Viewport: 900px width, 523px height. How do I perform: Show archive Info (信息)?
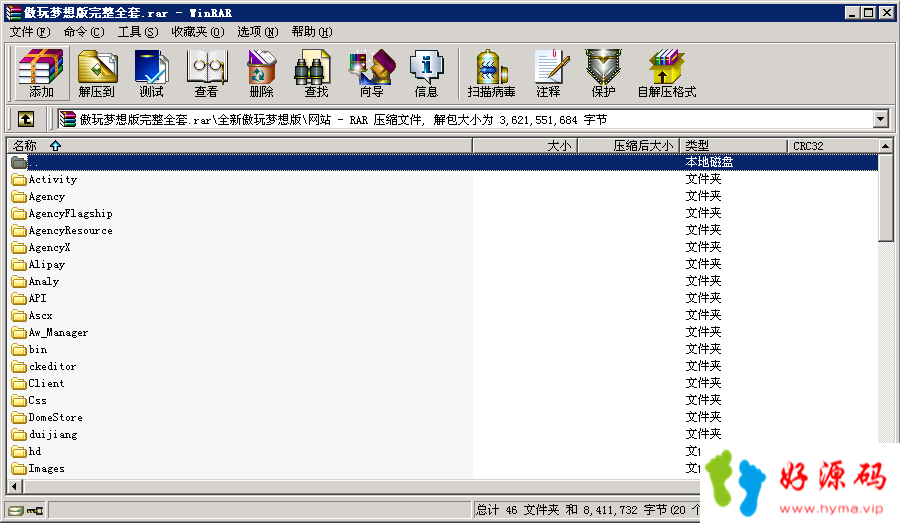(x=426, y=73)
